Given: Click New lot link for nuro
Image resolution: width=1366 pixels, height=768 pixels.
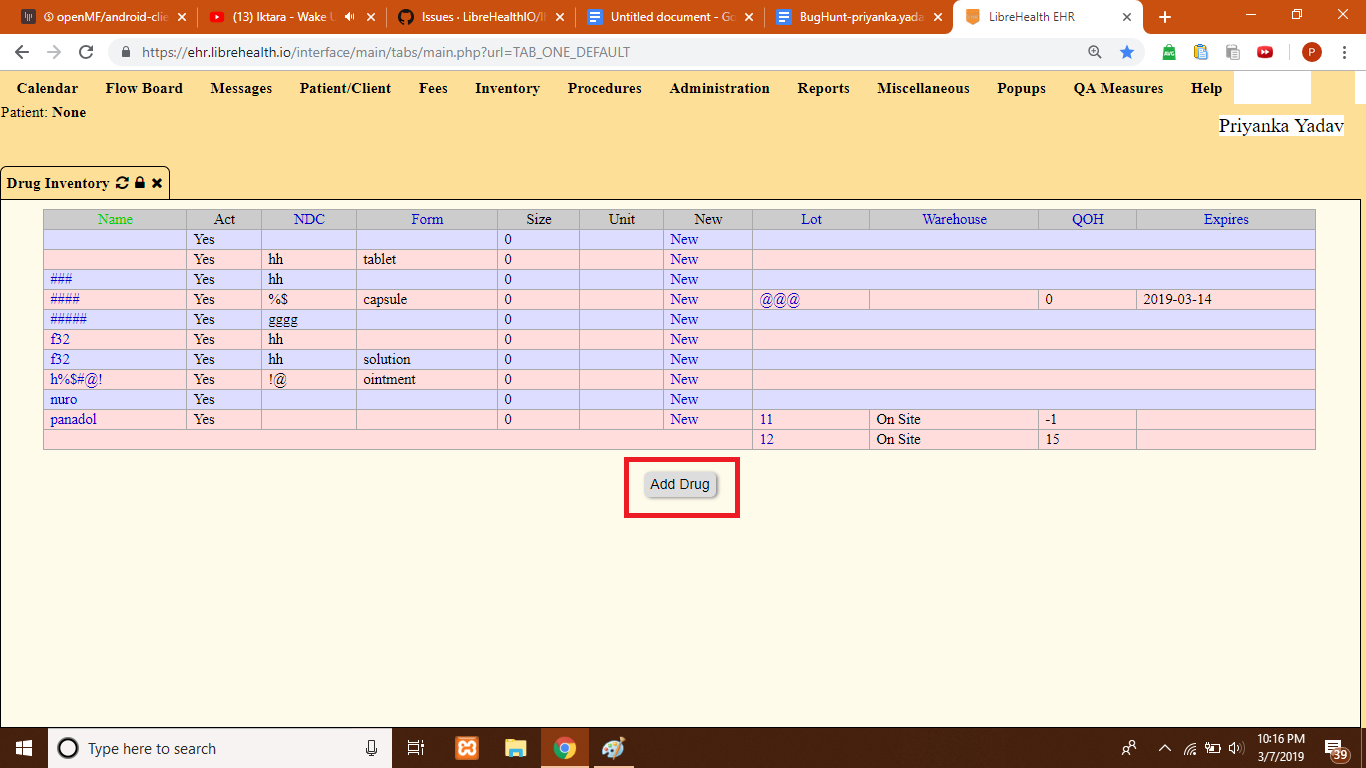Looking at the screenshot, I should coord(684,399).
